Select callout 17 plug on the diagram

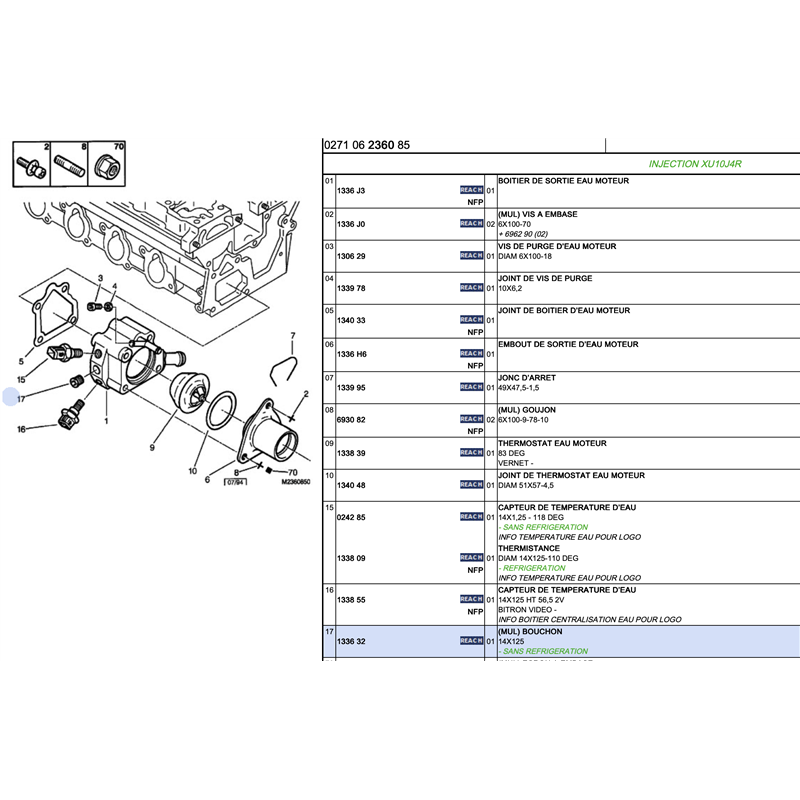pyautogui.click(x=21, y=399)
